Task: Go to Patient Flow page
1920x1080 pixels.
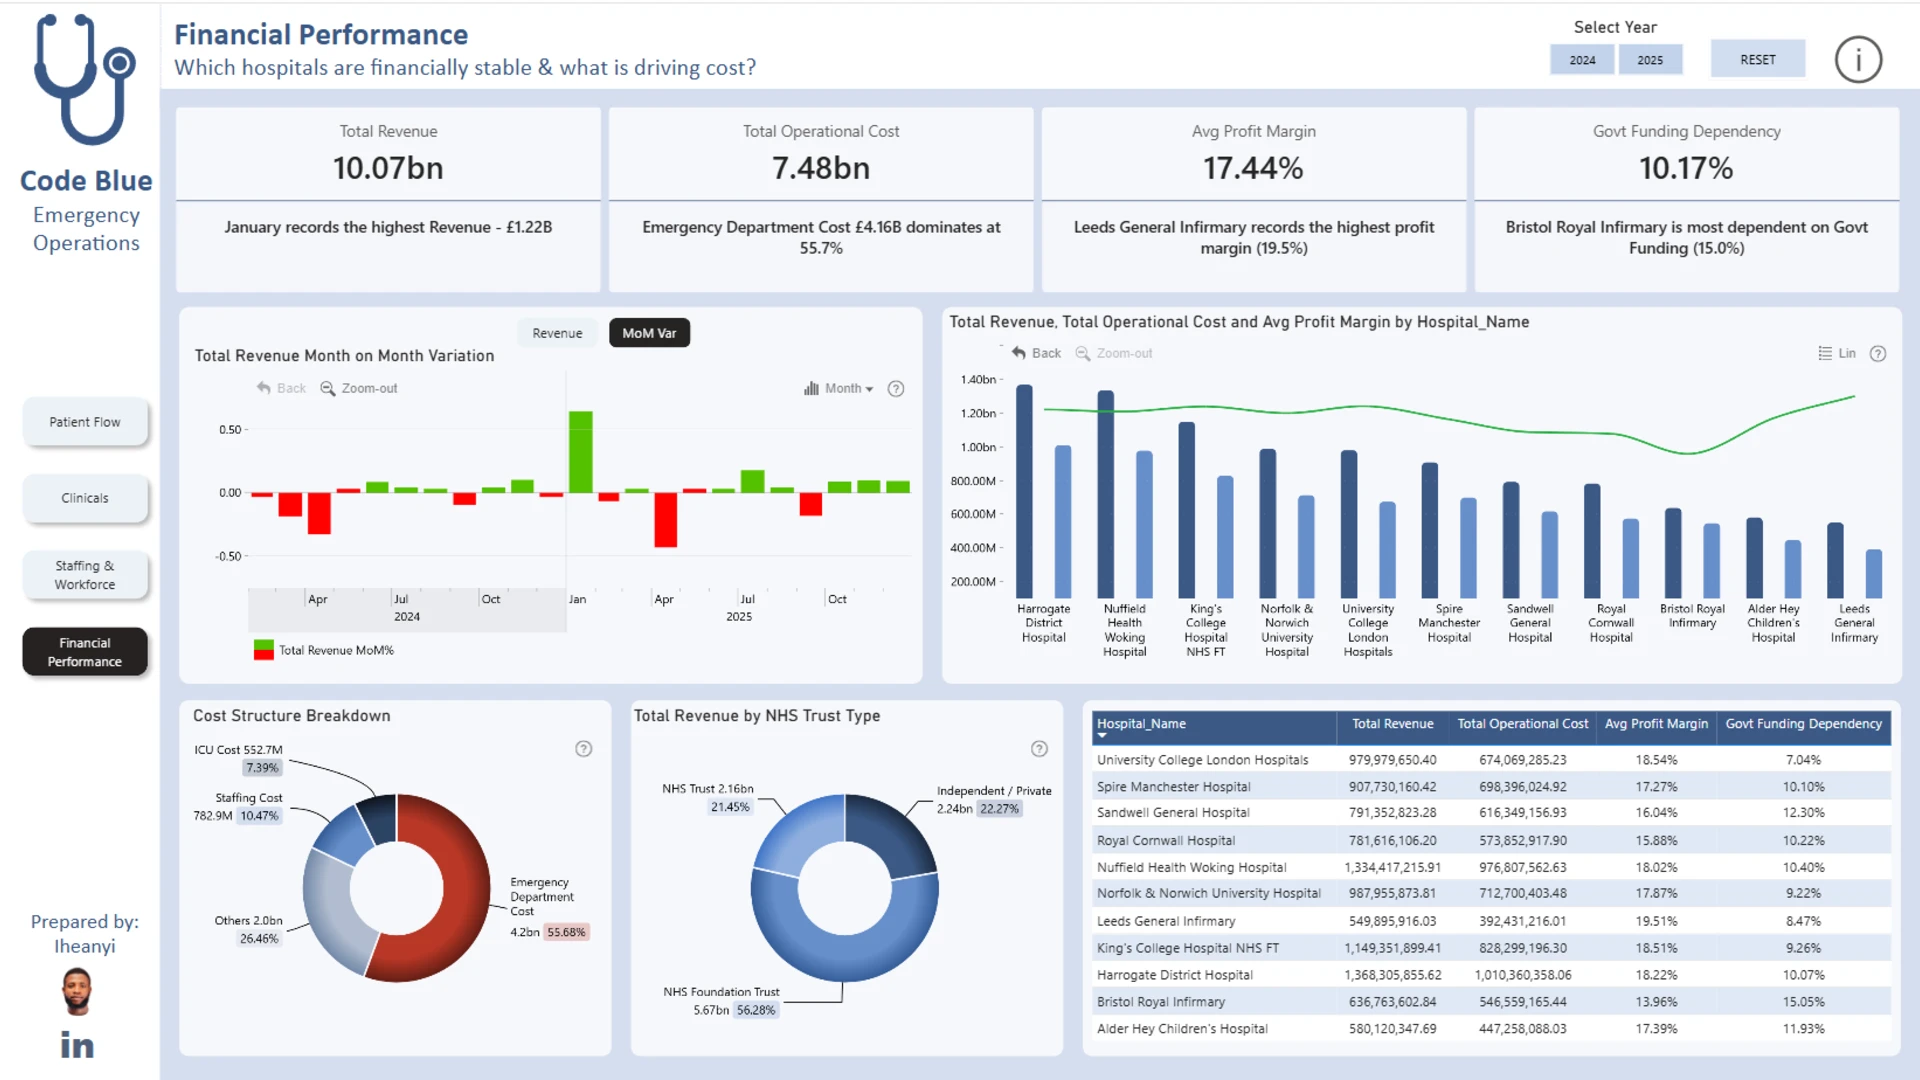Action: click(85, 422)
